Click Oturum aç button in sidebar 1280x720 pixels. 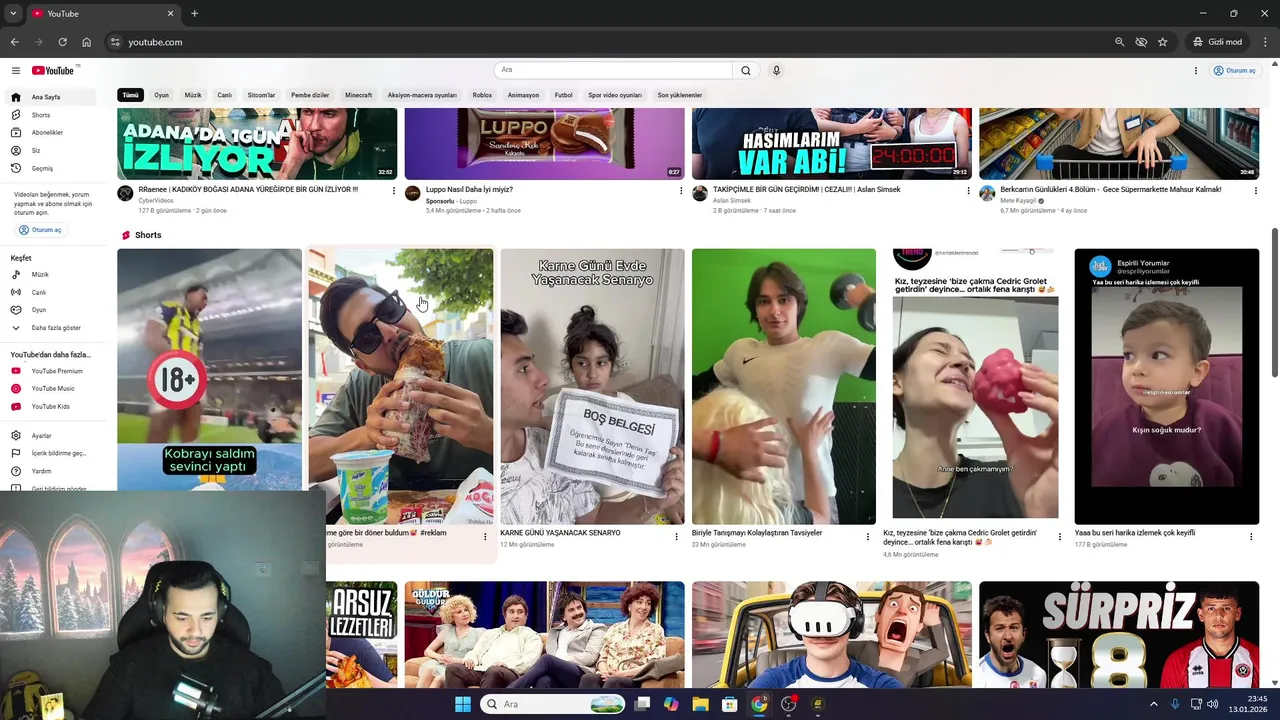click(40, 230)
